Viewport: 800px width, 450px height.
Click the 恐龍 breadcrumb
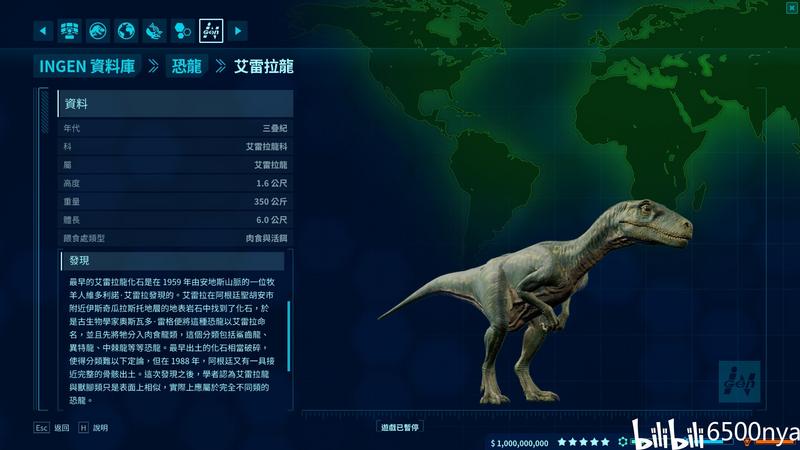coord(187,66)
